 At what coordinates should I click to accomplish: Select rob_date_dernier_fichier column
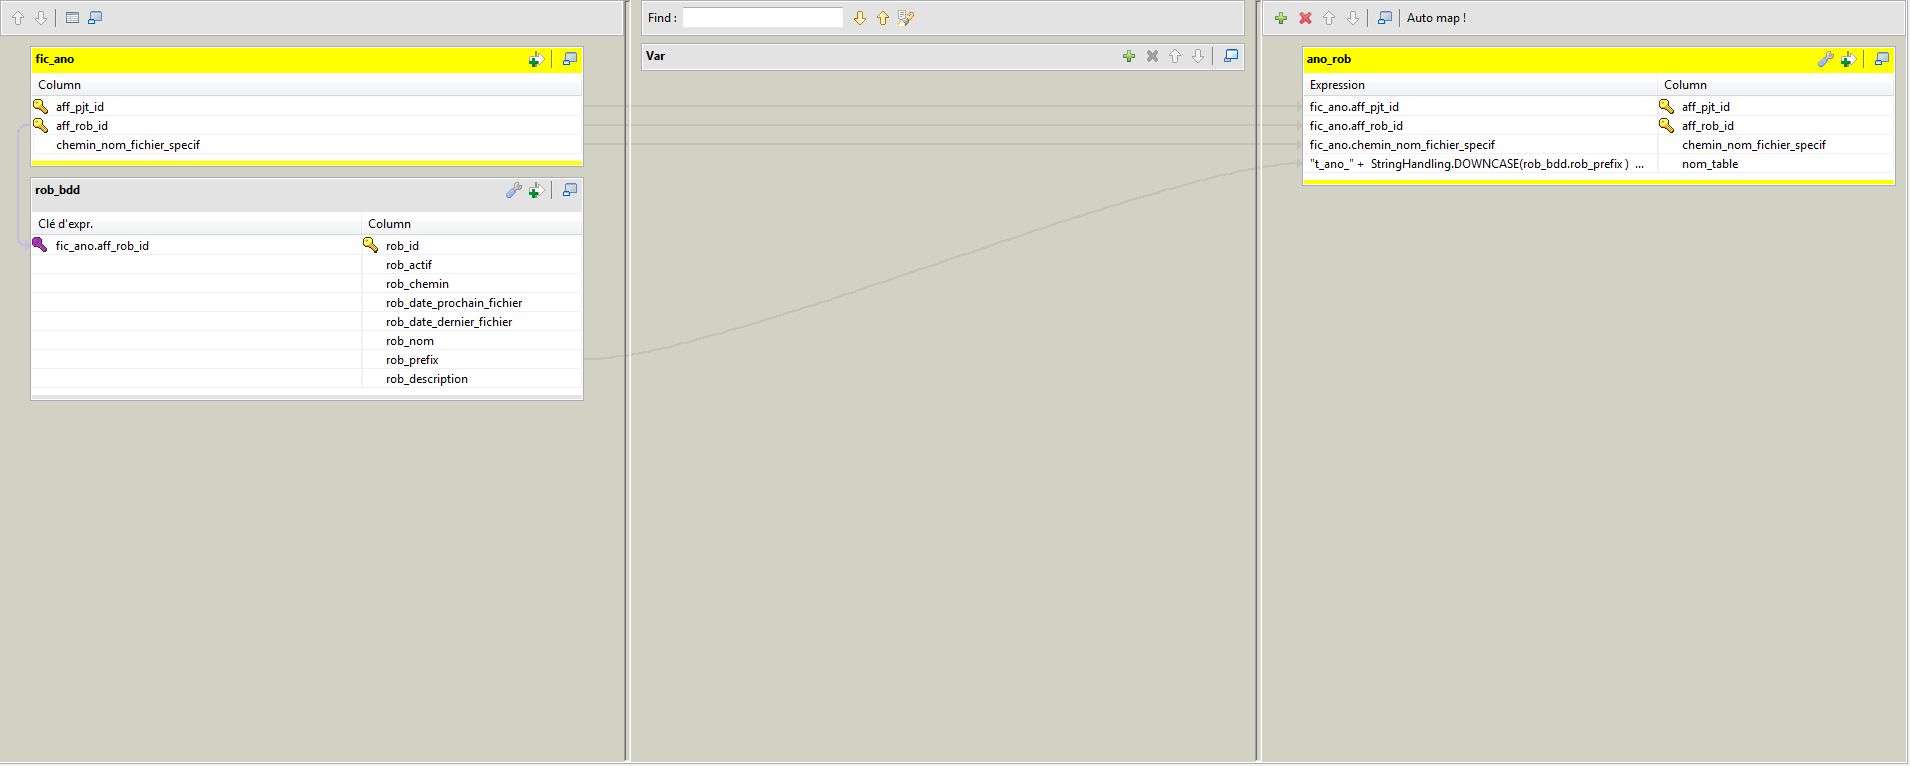(472, 322)
